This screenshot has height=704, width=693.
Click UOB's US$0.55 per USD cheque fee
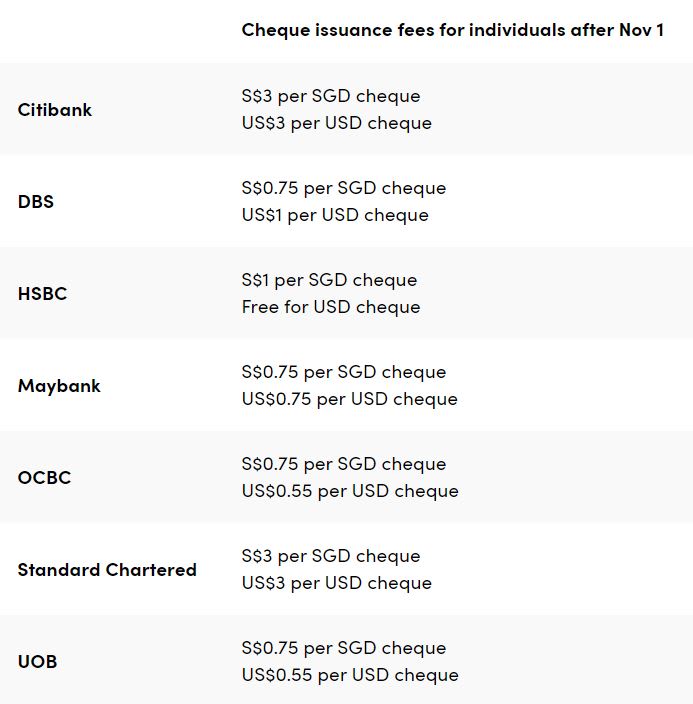pos(349,675)
